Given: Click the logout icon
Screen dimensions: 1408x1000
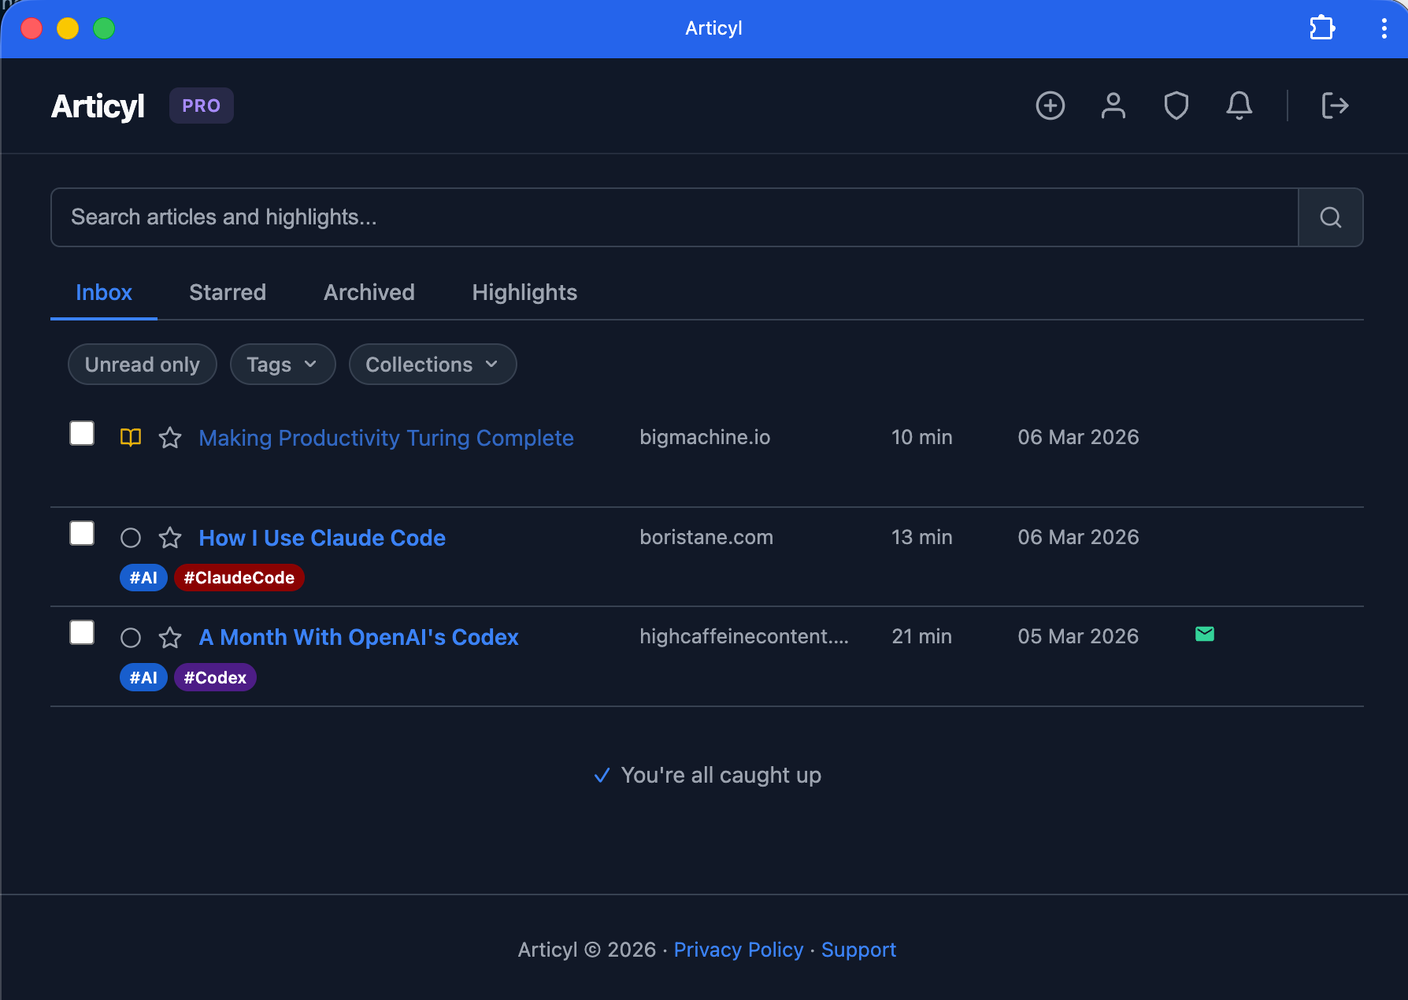Looking at the screenshot, I should (x=1335, y=106).
